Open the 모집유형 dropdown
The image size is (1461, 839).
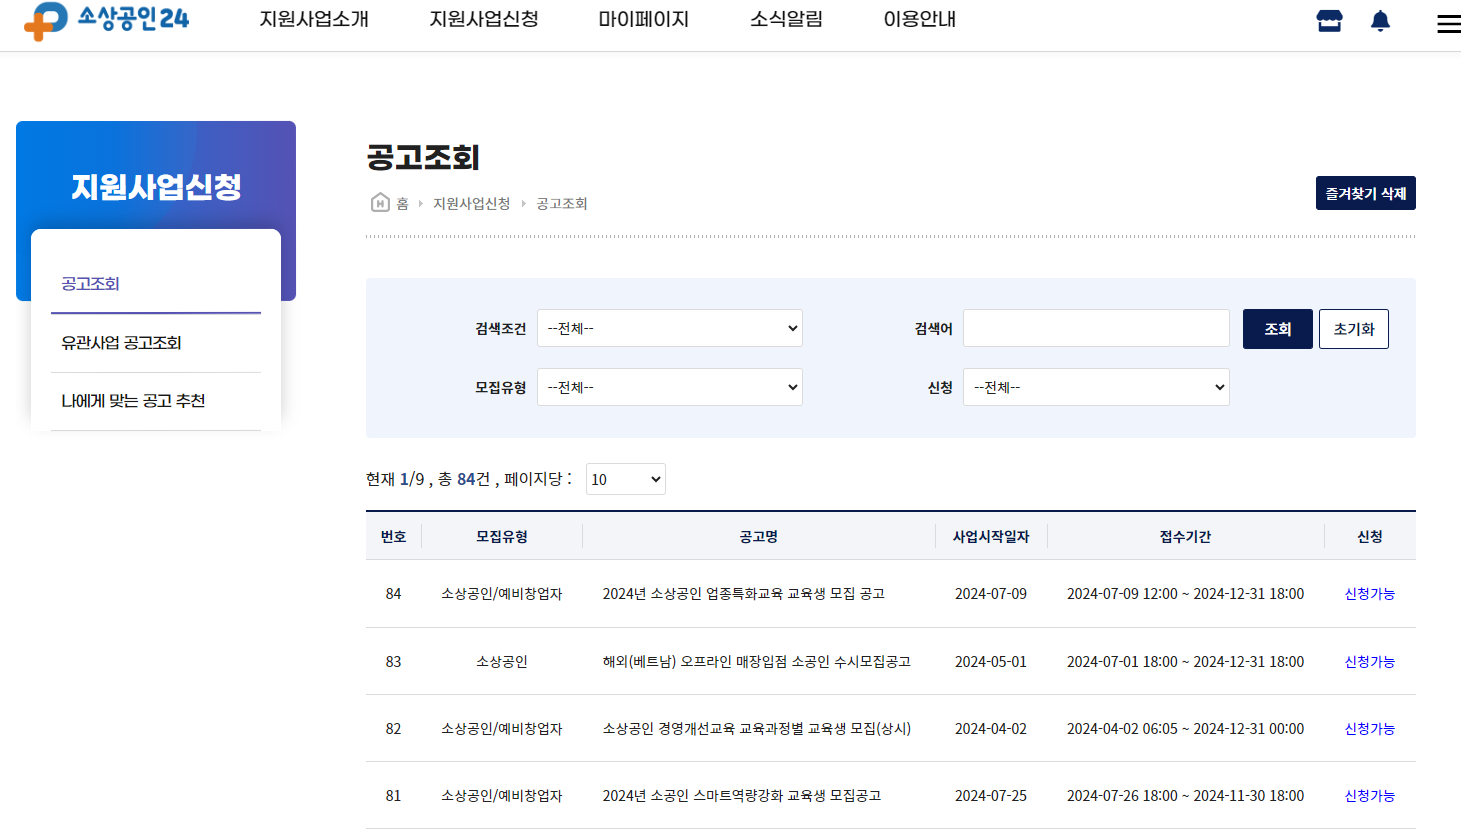click(x=669, y=387)
